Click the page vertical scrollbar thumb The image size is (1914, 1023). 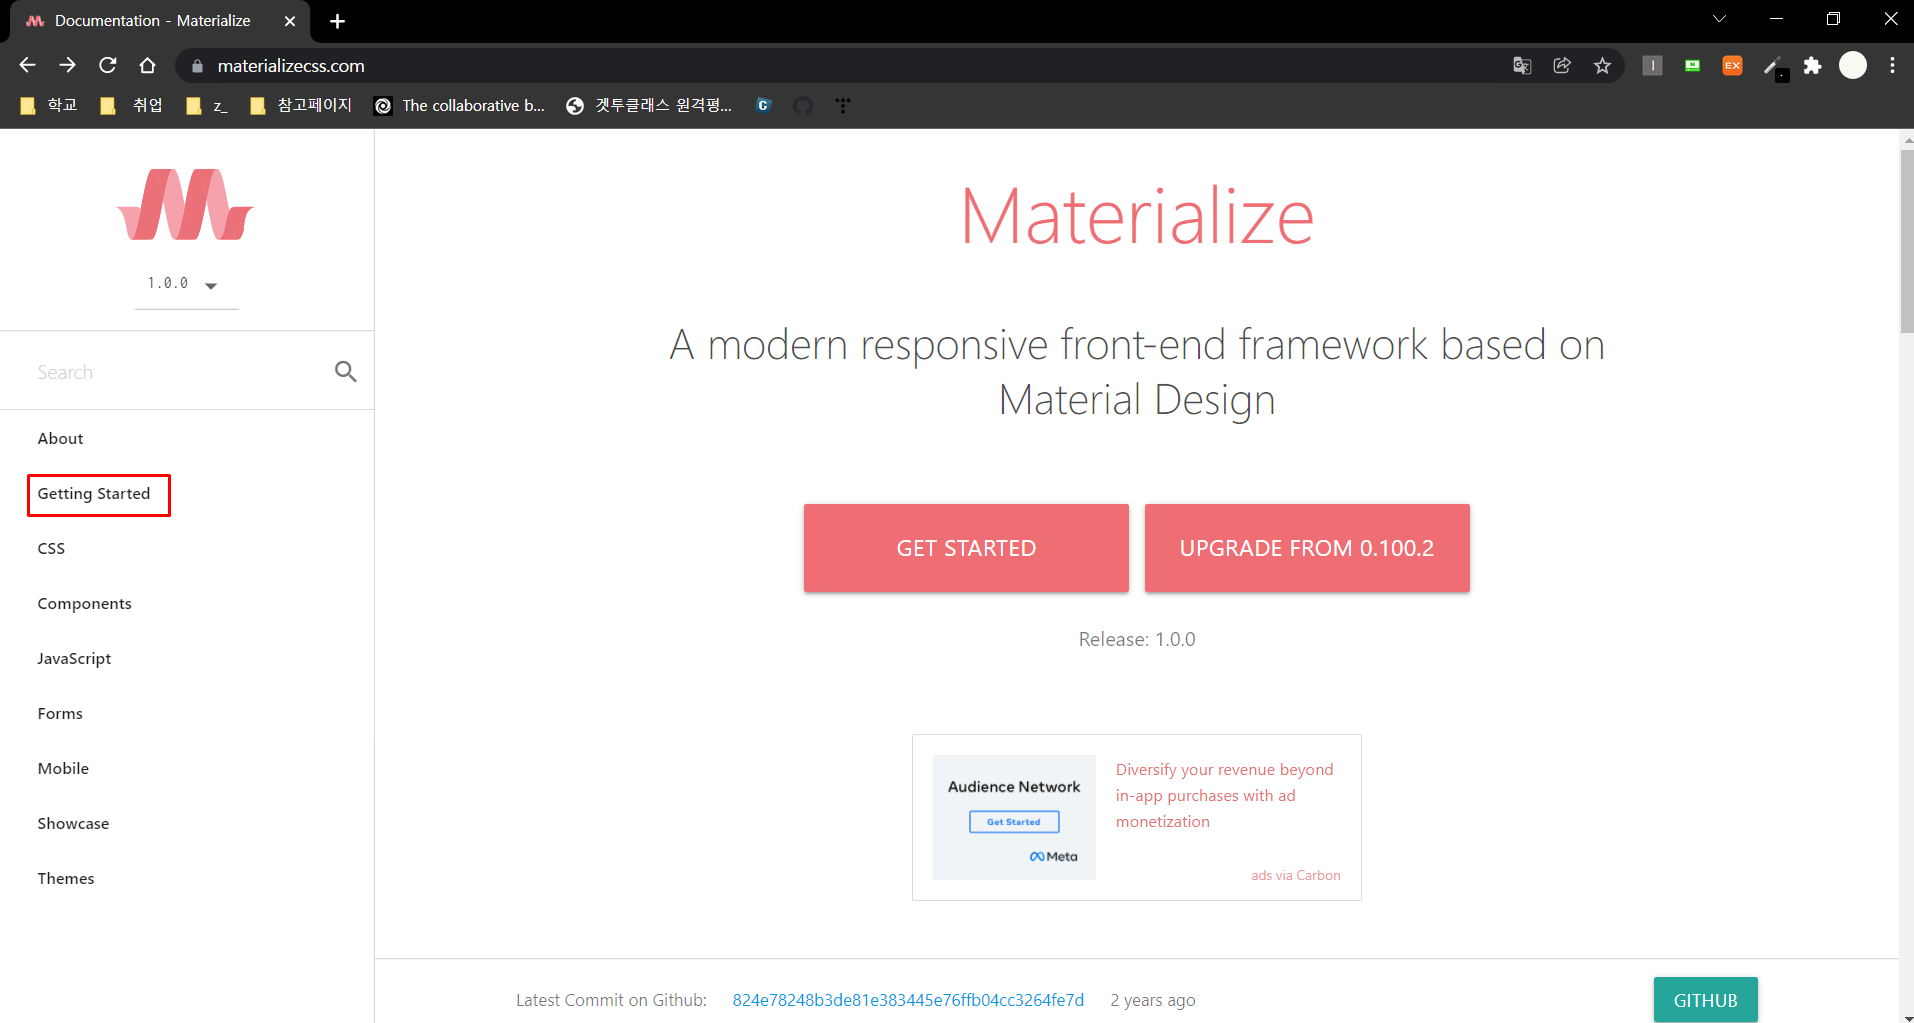click(x=1907, y=240)
